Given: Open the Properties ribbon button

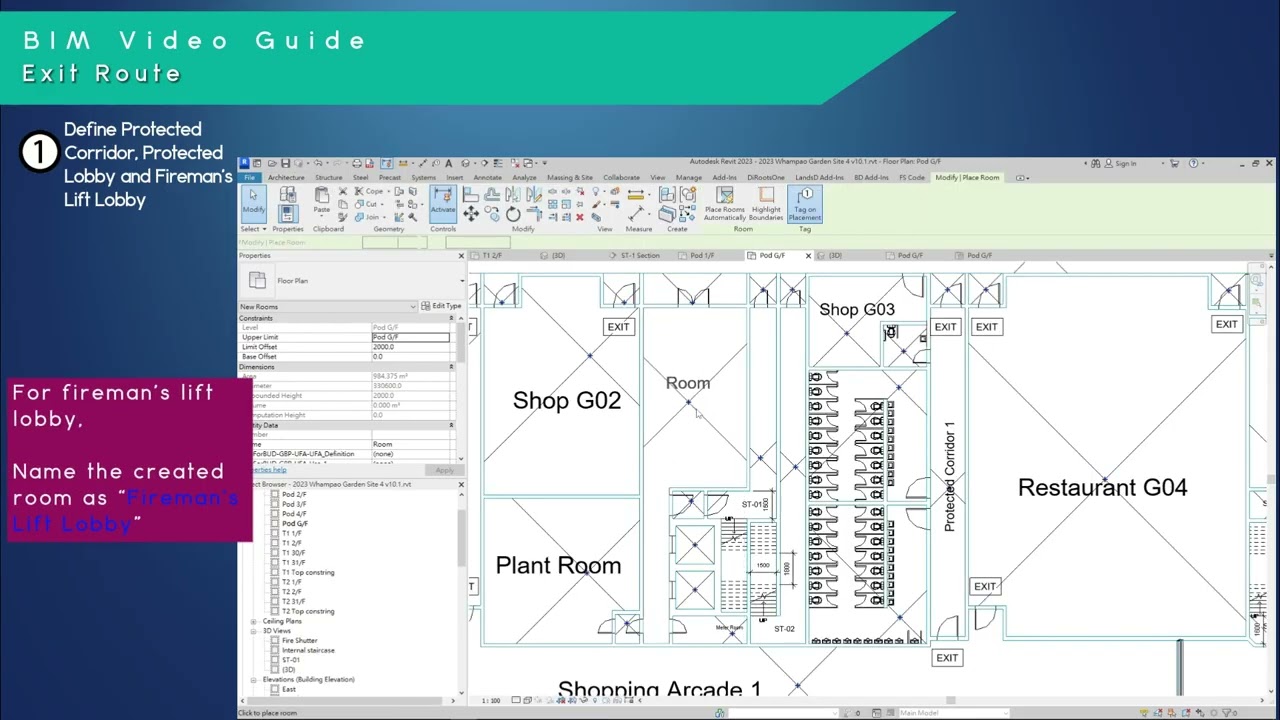Looking at the screenshot, I should (x=287, y=212).
